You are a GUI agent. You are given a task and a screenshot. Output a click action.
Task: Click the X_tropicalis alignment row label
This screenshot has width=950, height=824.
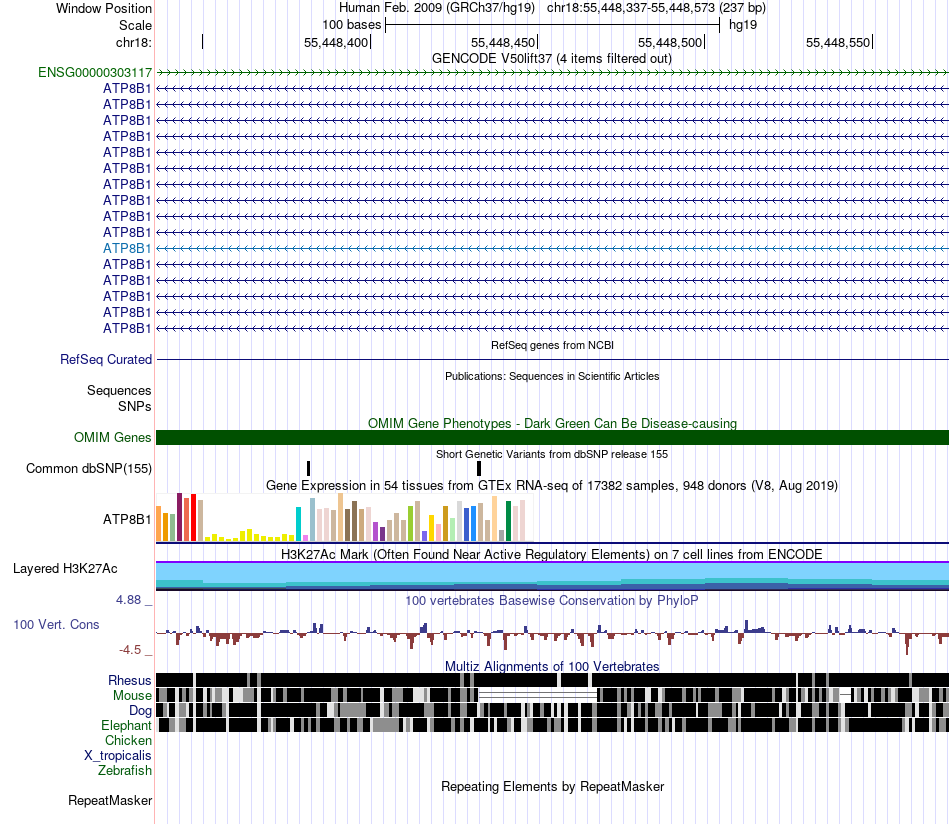tap(118, 756)
